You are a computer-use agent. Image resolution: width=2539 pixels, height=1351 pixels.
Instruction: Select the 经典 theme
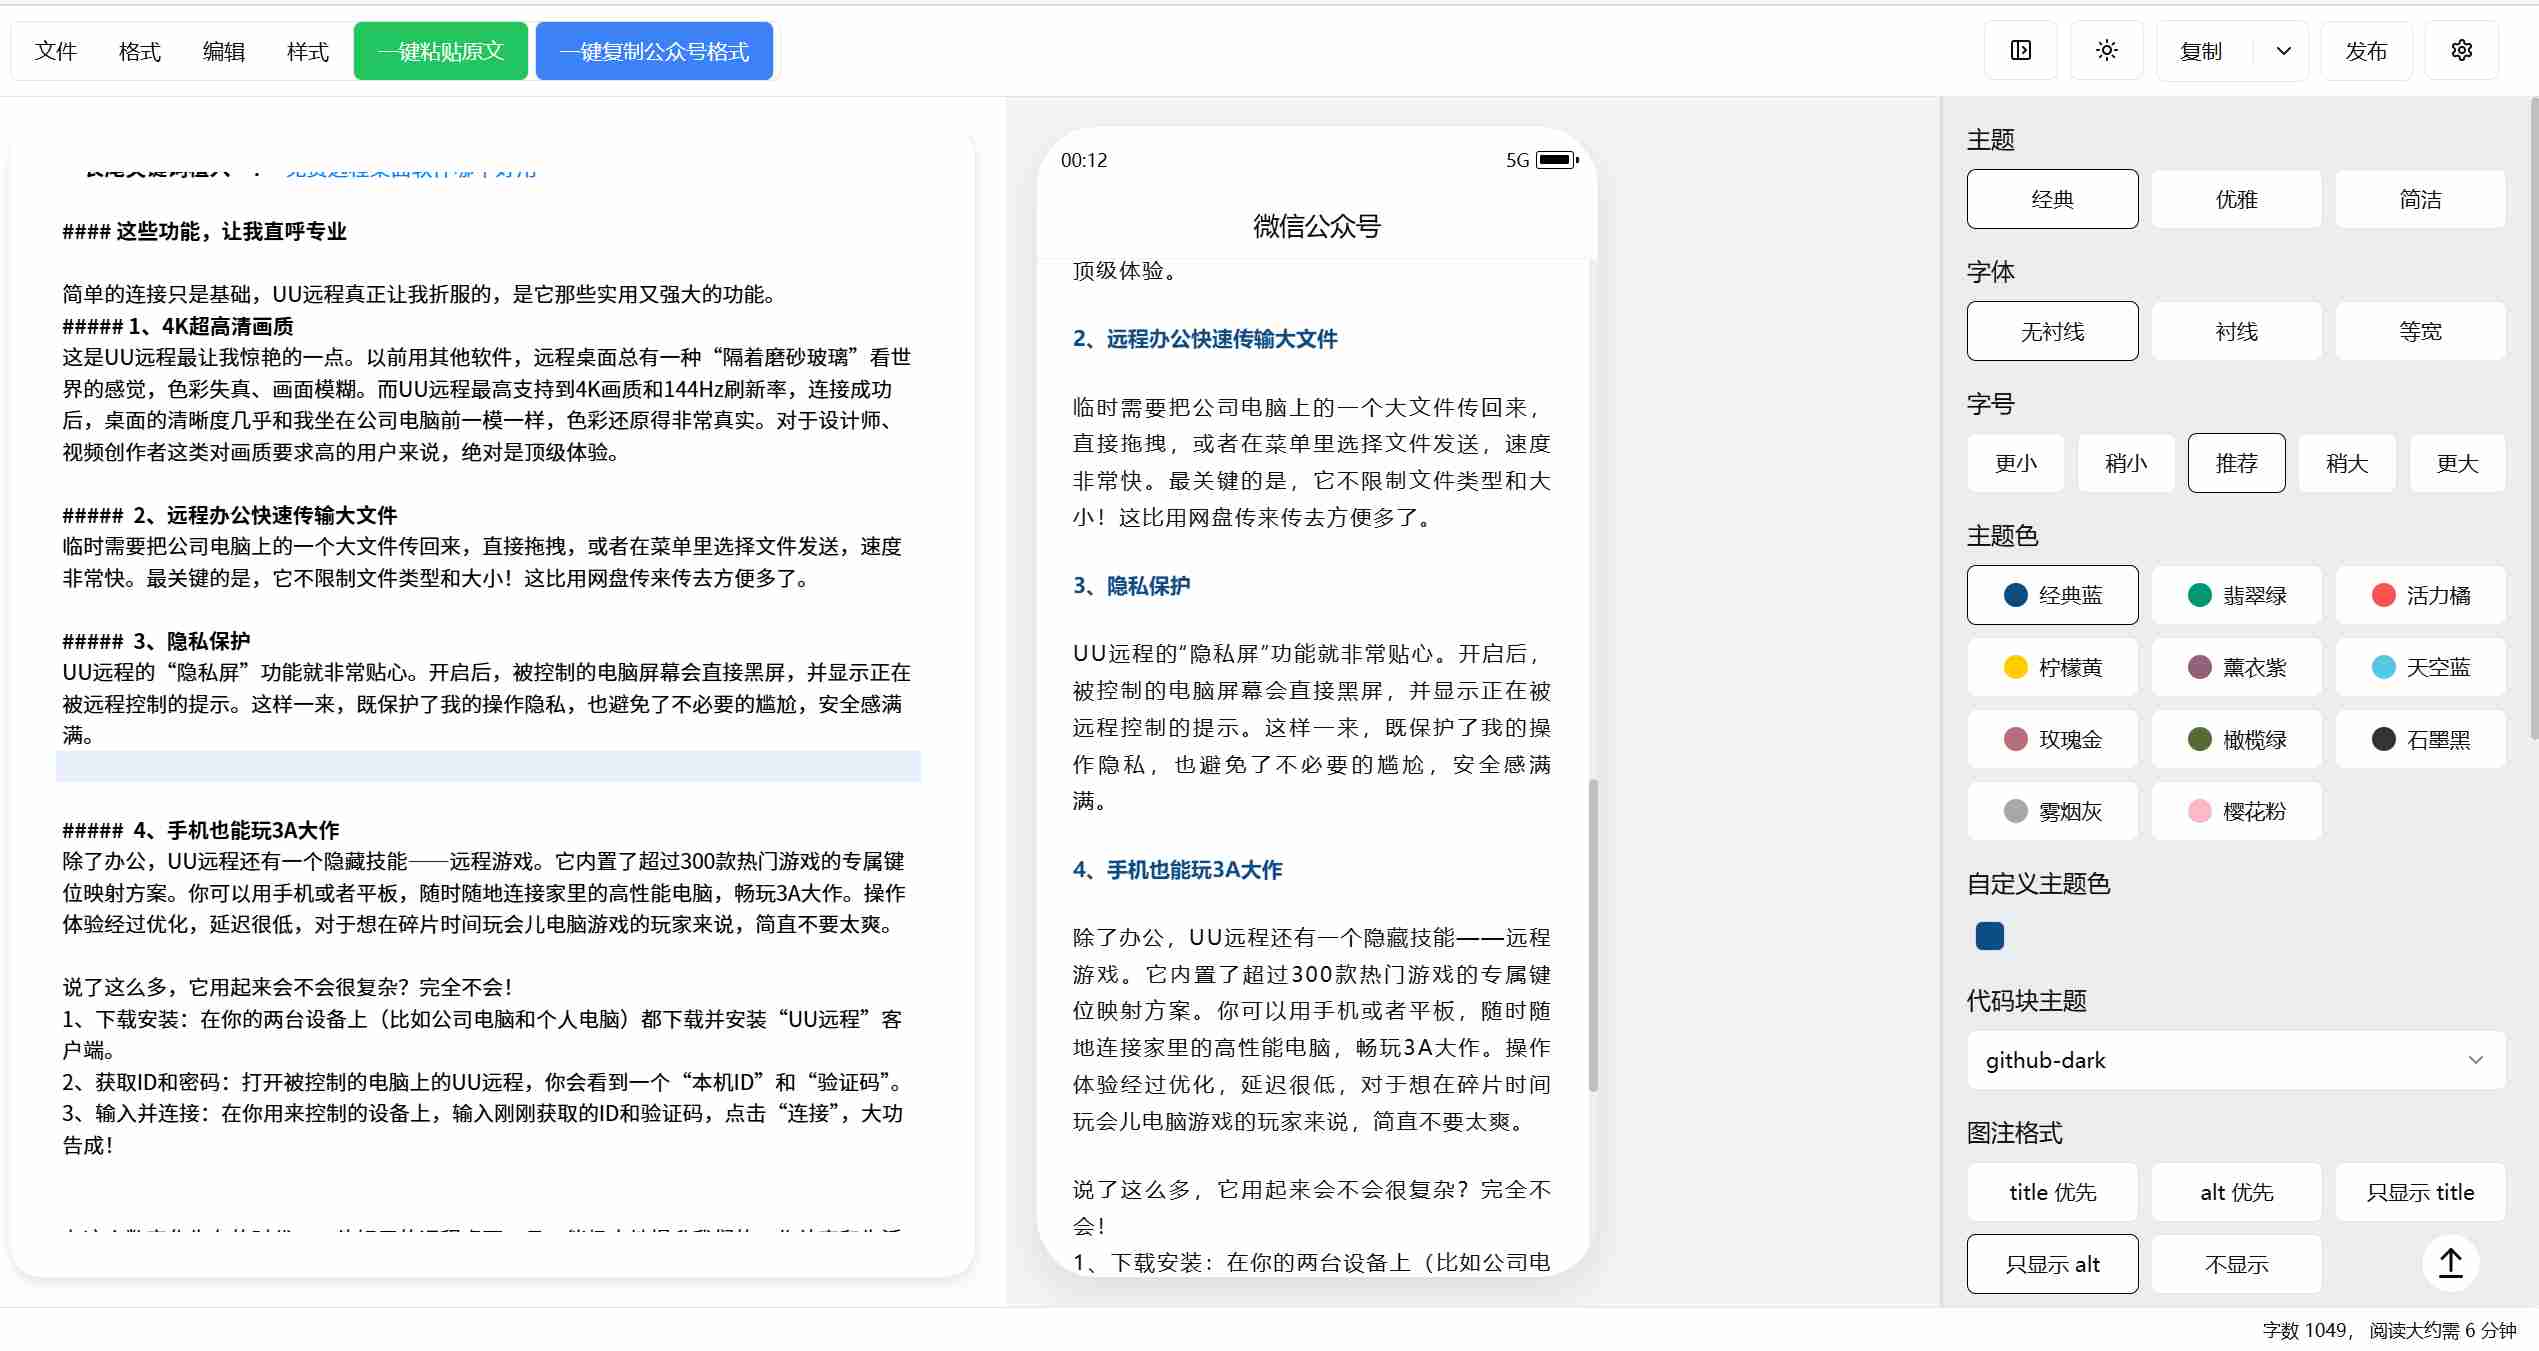click(2052, 199)
